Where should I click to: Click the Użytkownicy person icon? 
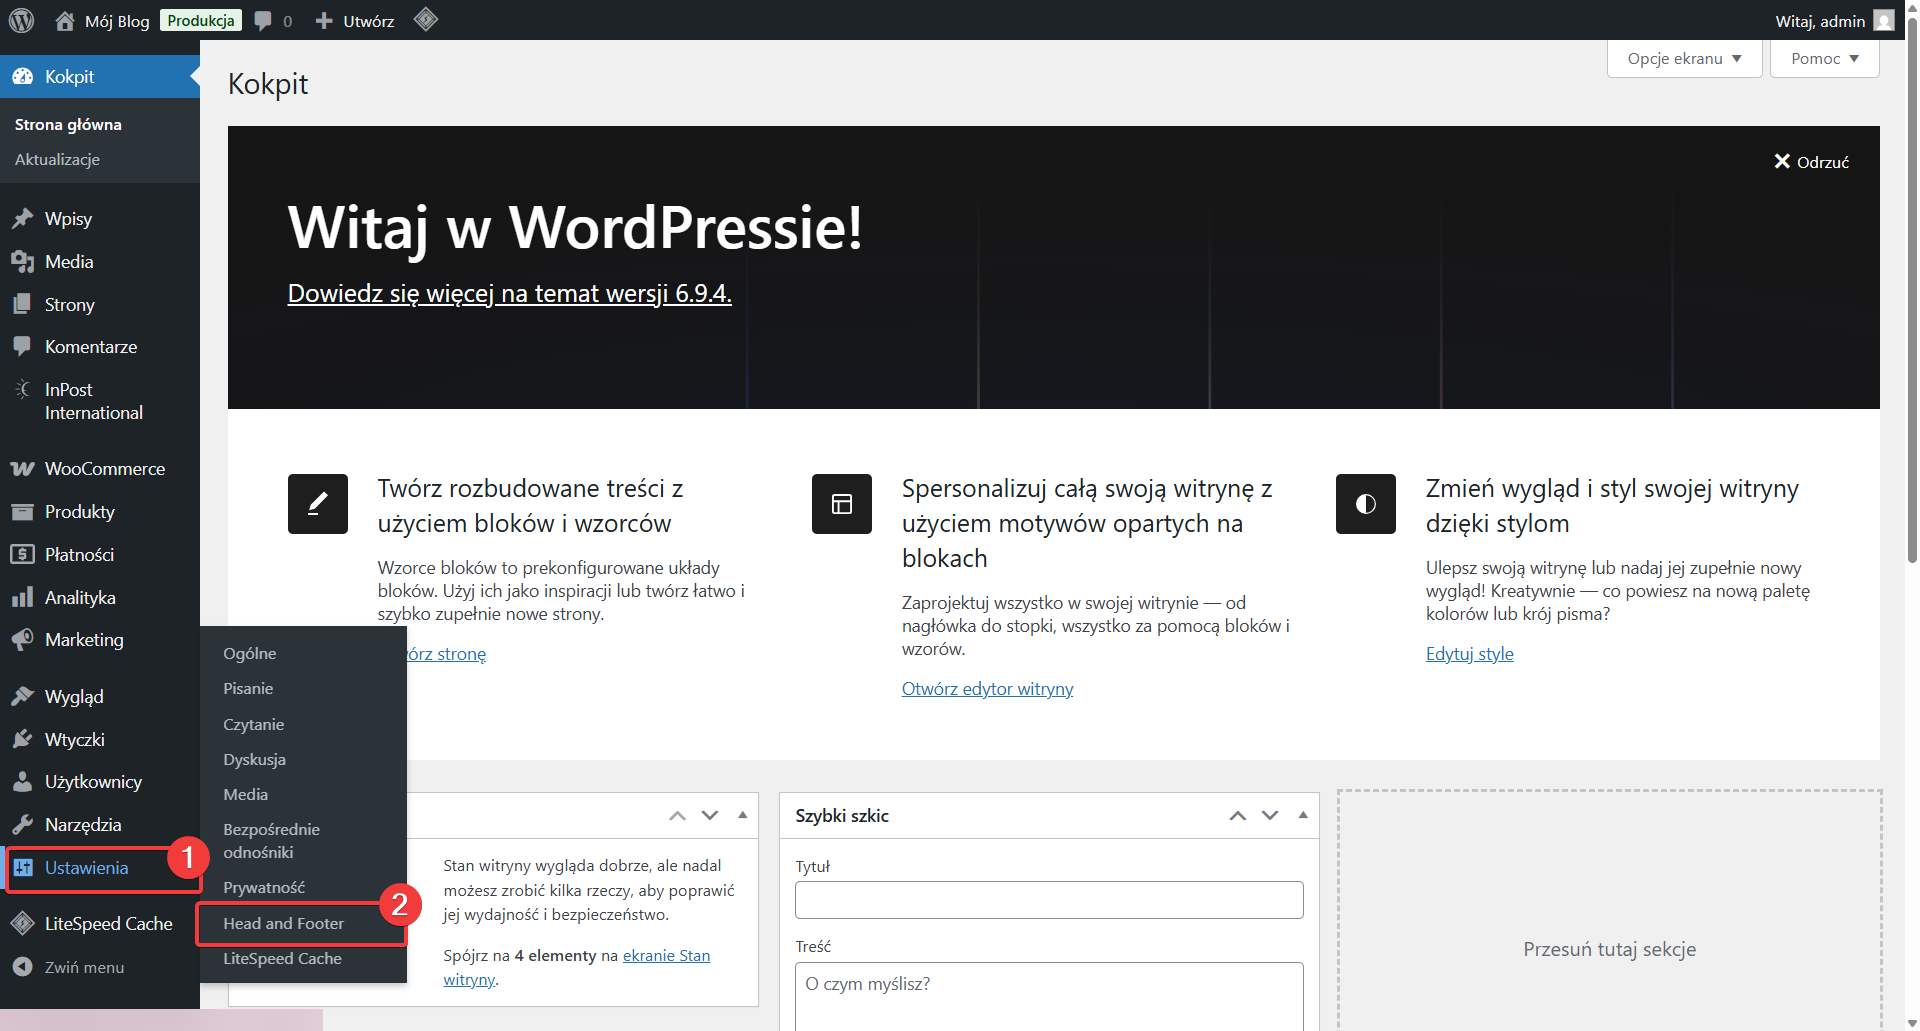(22, 782)
